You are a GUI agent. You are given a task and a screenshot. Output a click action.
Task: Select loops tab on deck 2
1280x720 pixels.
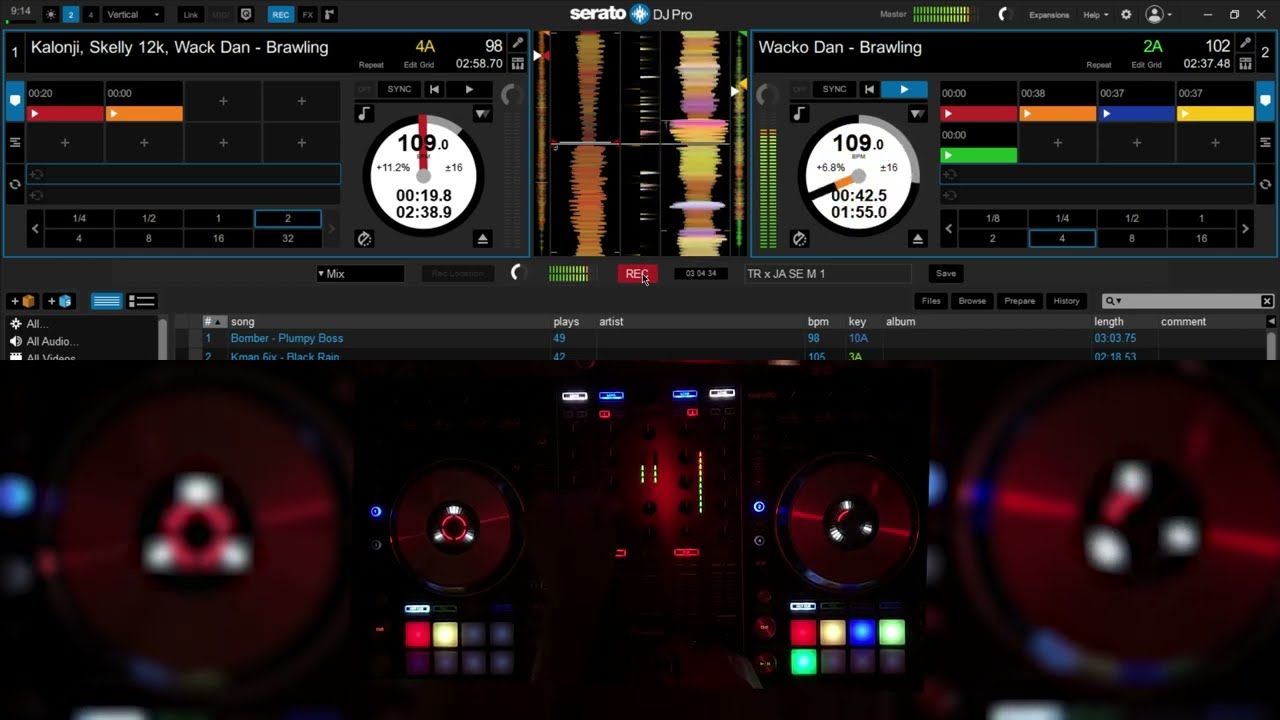[1265, 184]
